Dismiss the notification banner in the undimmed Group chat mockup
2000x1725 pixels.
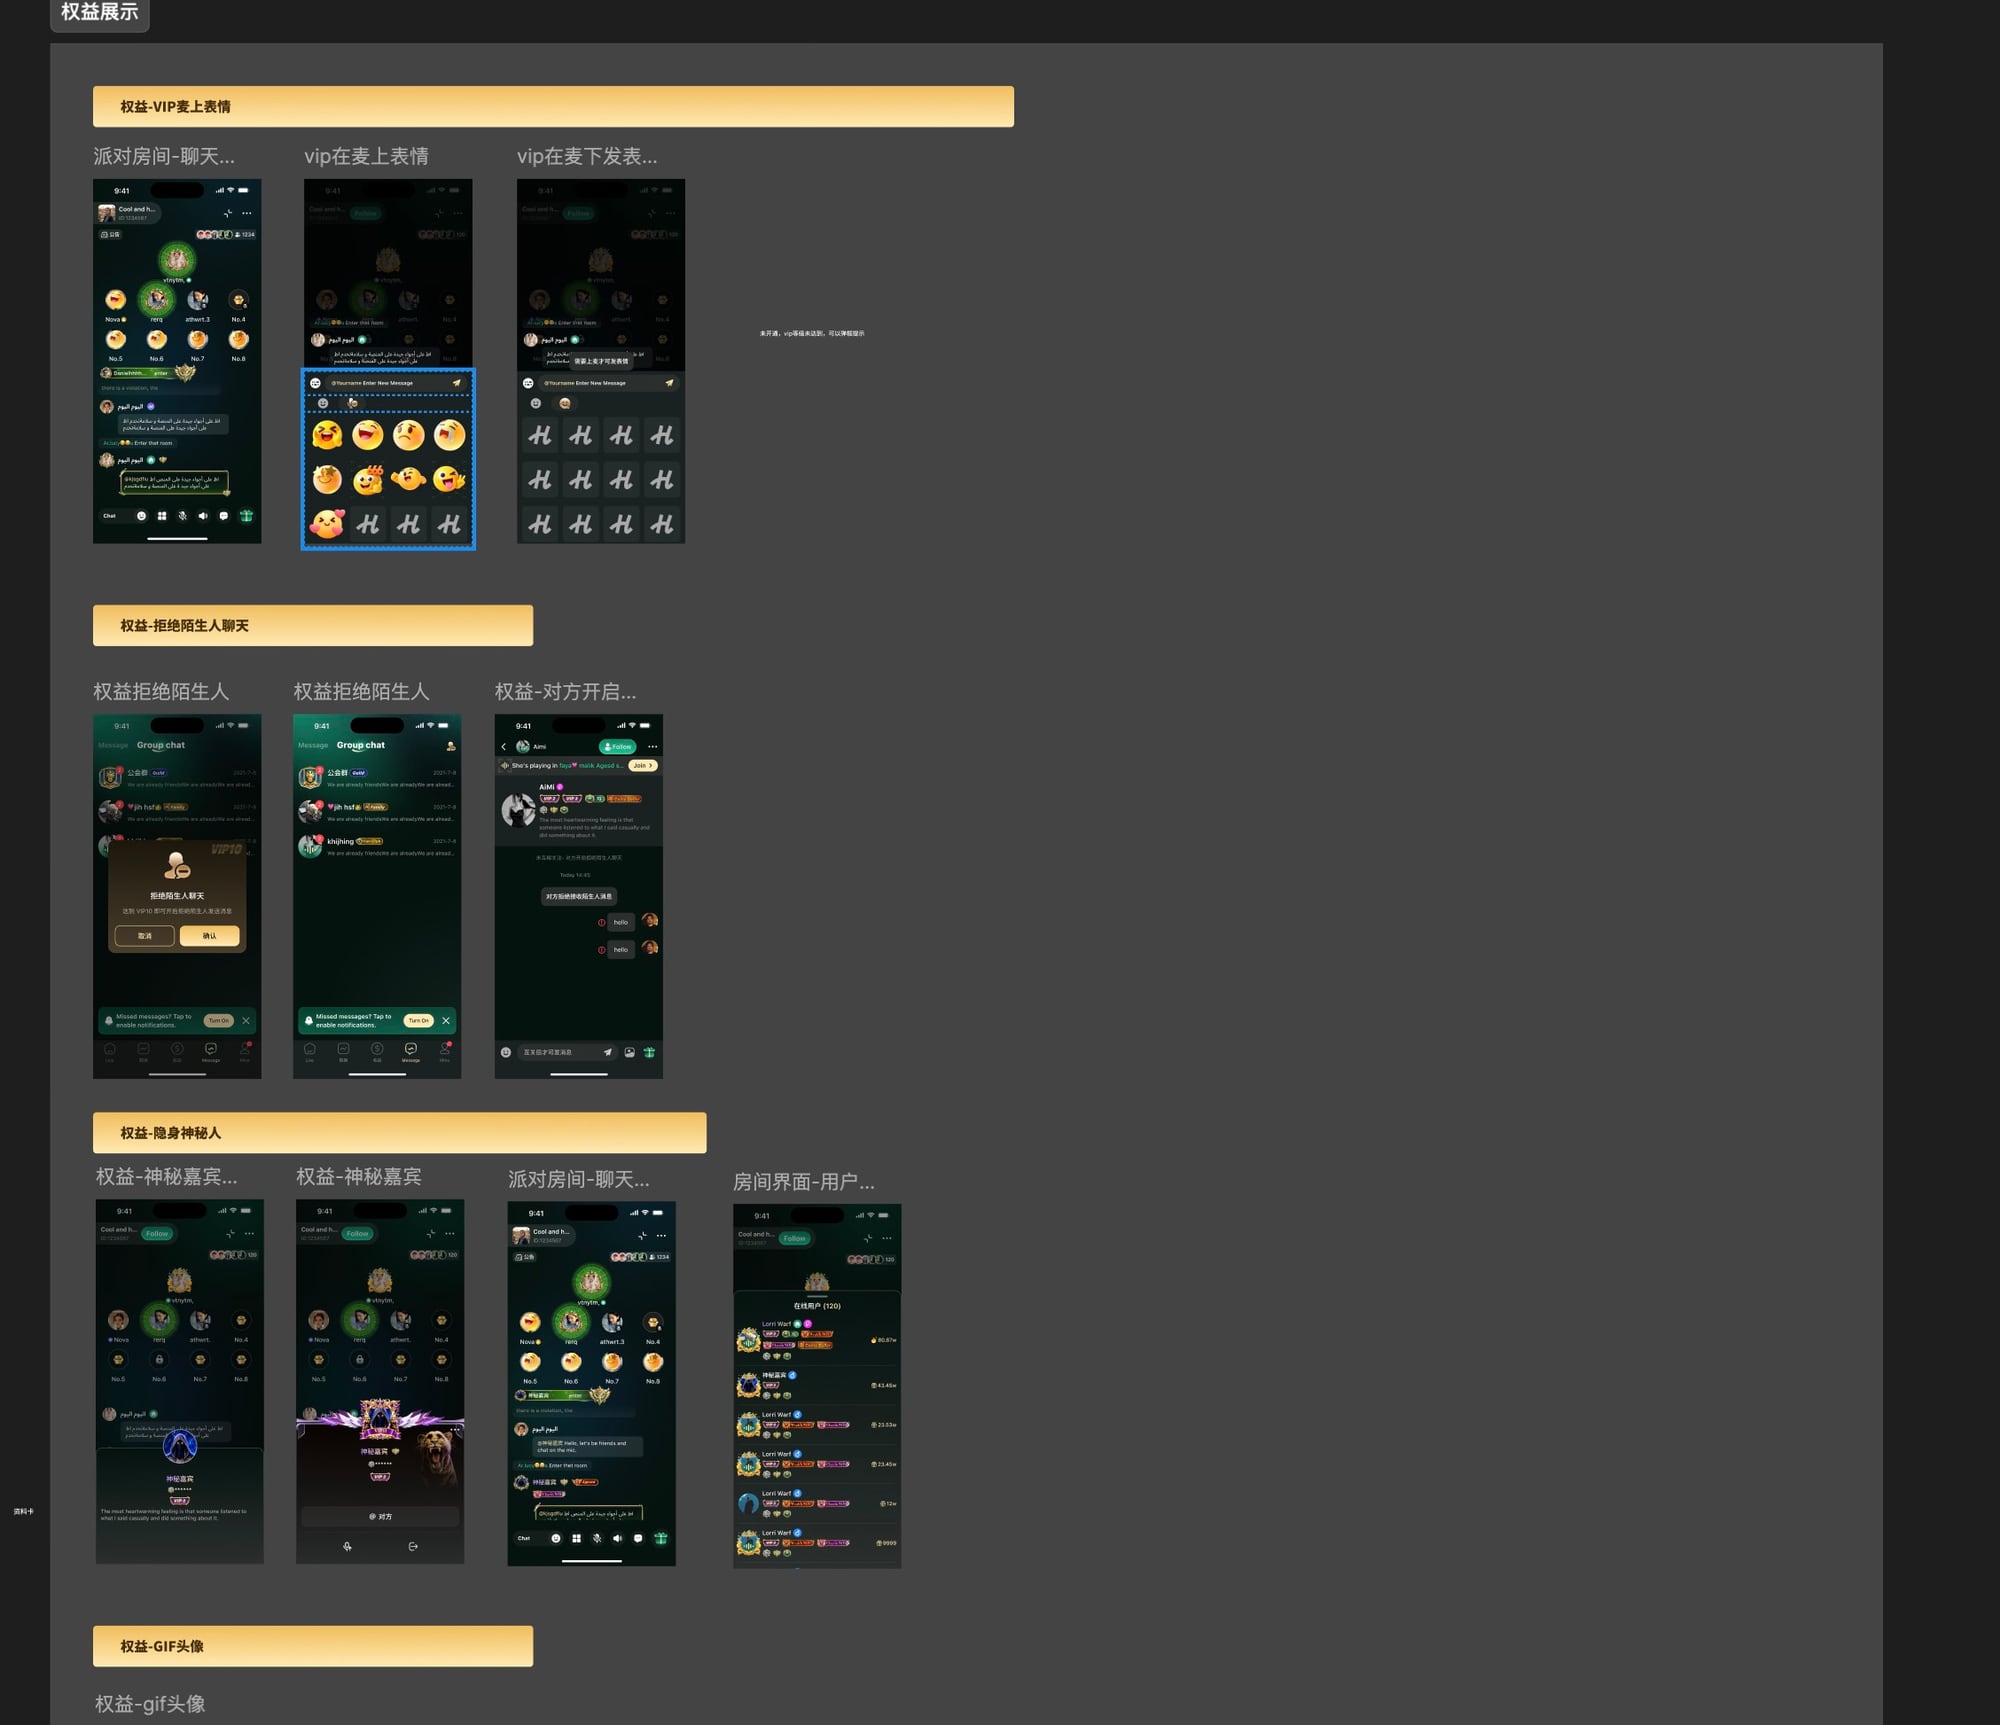(446, 1020)
